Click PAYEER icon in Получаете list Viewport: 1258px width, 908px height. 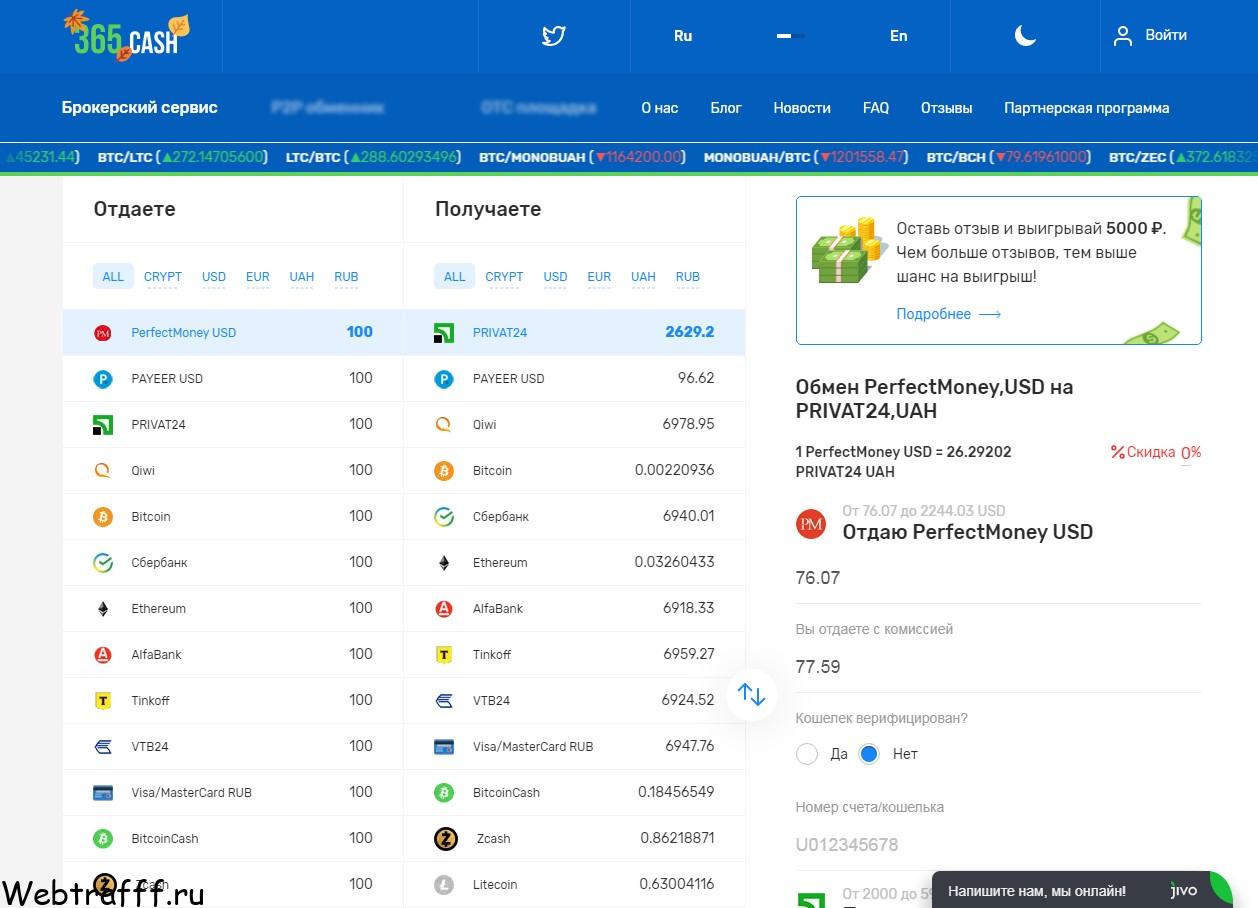444,379
